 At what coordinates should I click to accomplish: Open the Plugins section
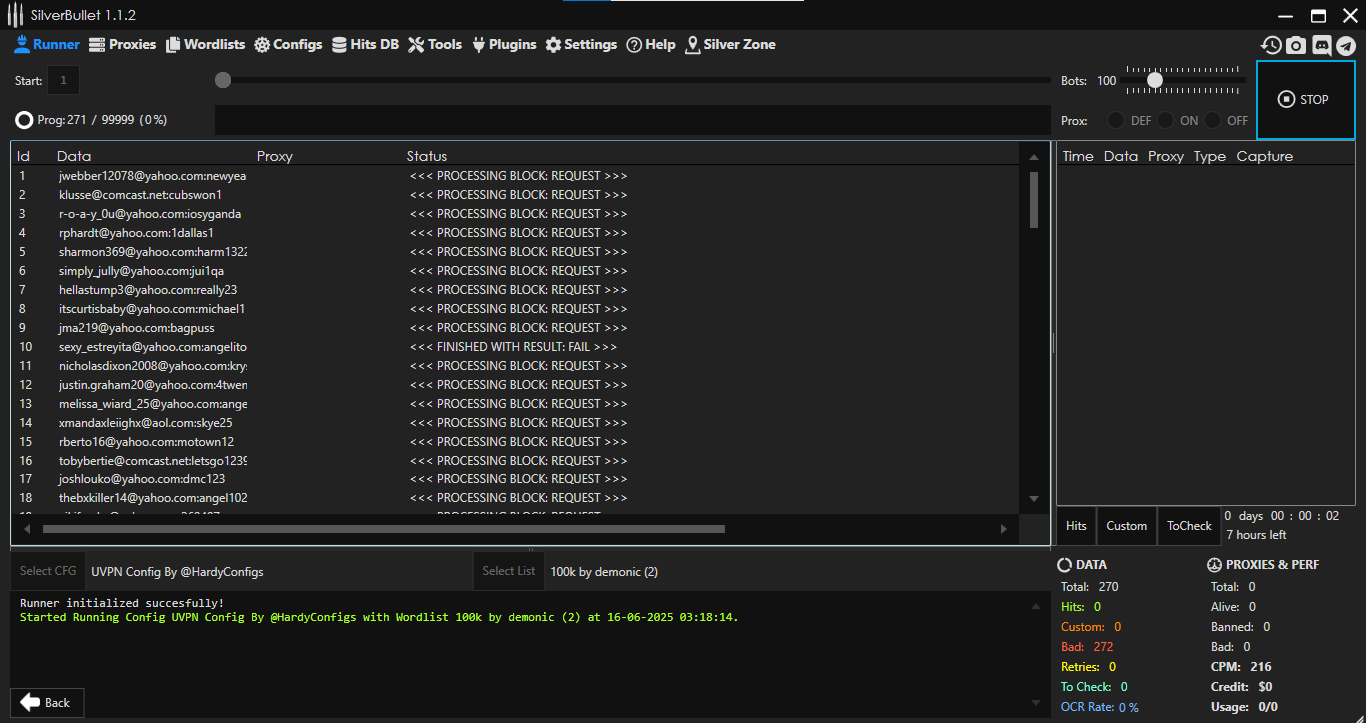click(504, 44)
